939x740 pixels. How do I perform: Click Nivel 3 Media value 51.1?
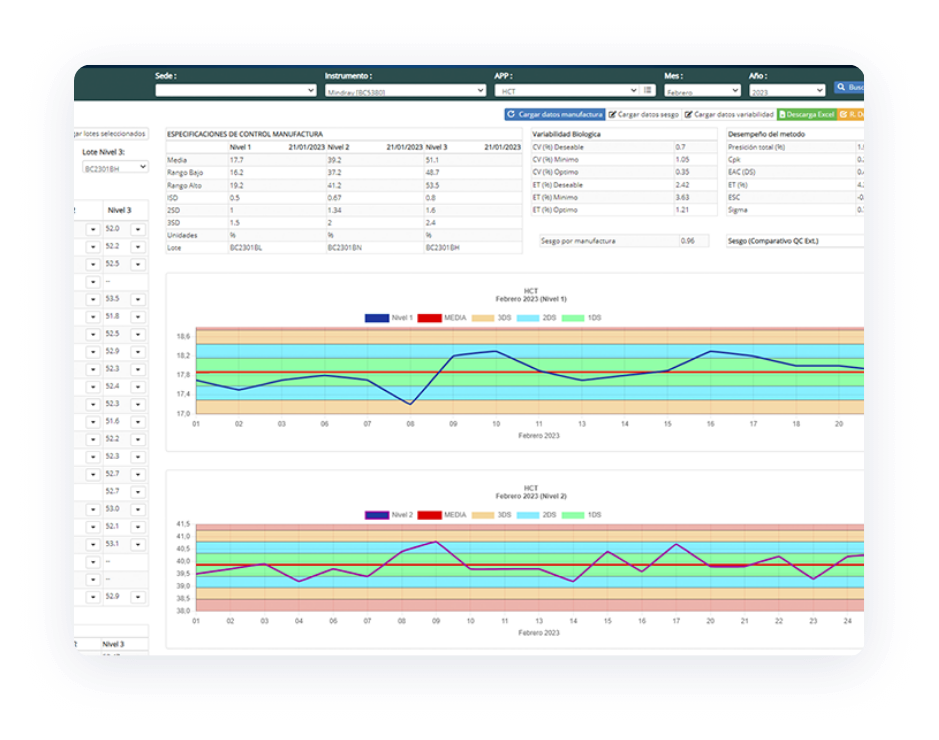(432, 160)
